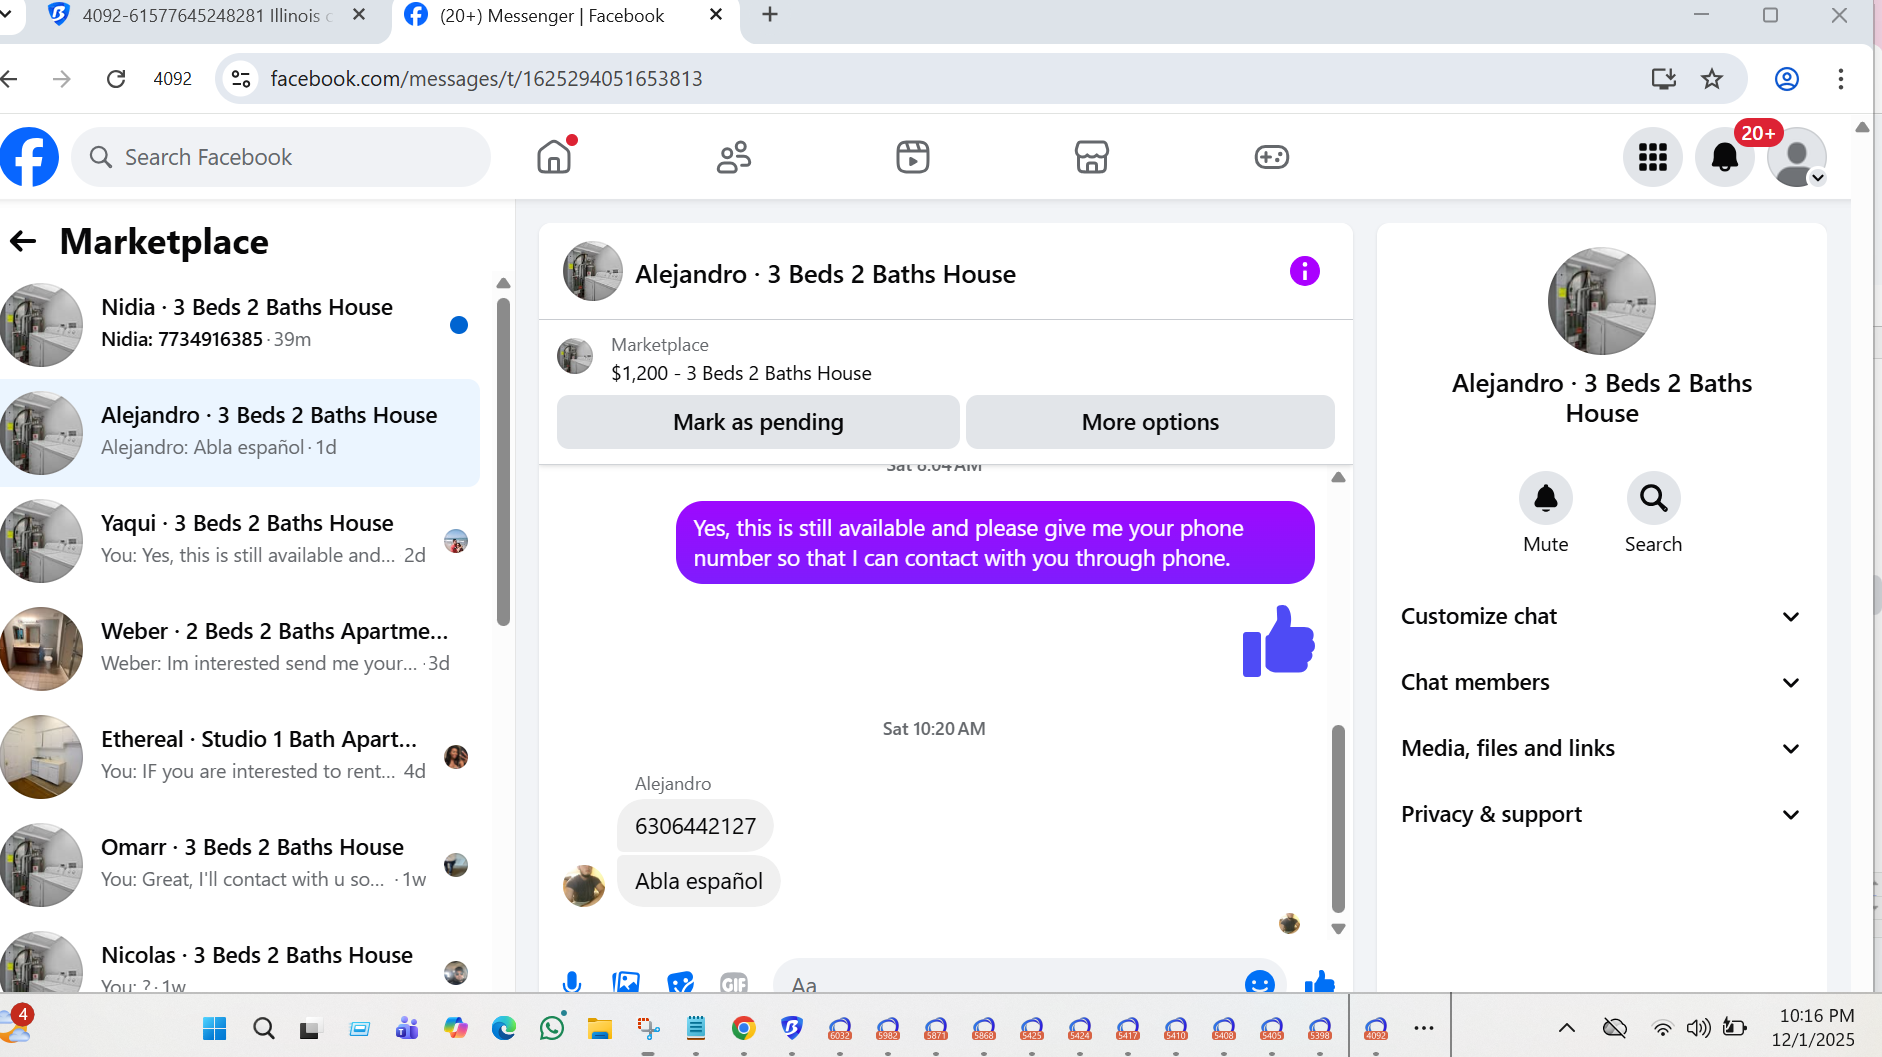Open the Omarr 3 Beds 2 Baths conversation

[240, 864]
